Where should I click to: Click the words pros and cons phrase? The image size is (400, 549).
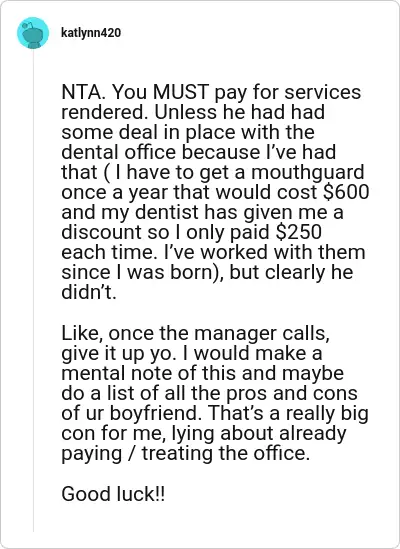[291, 394]
